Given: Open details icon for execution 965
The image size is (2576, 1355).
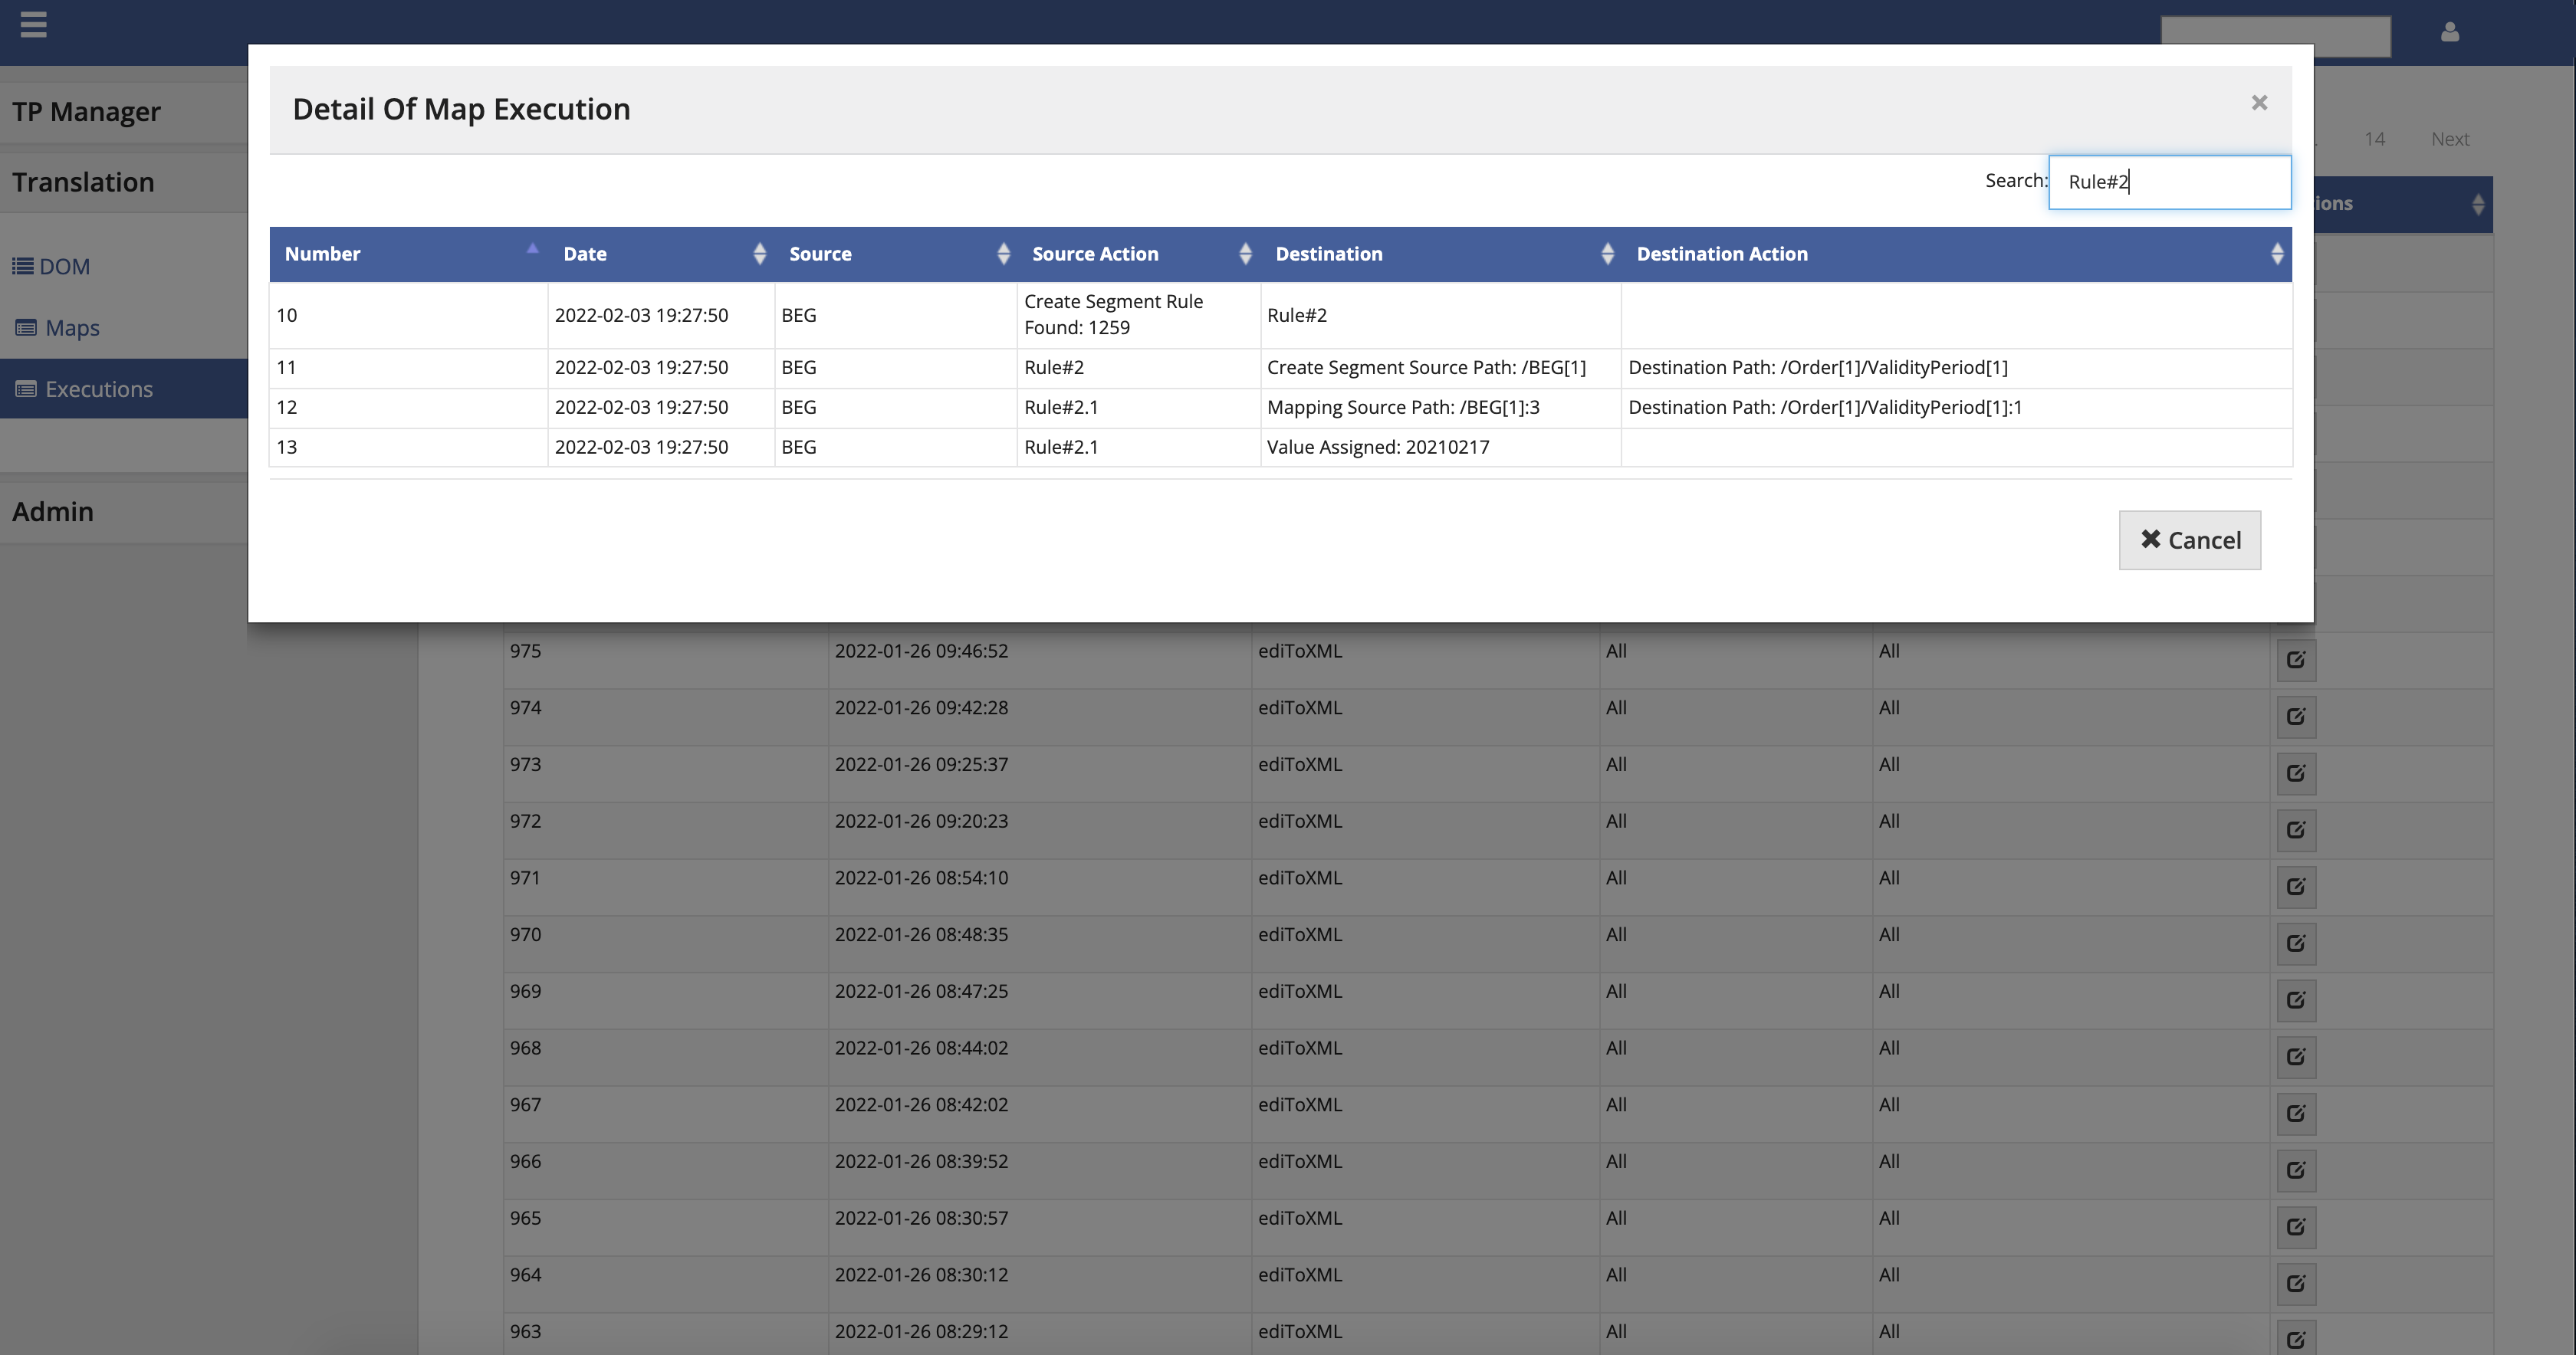Looking at the screenshot, I should [2296, 1228].
